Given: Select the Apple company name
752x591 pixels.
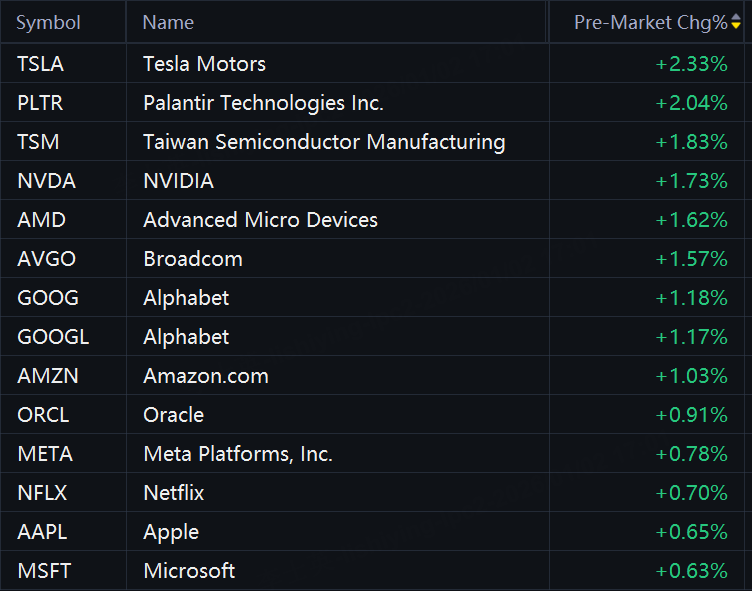Looking at the screenshot, I should [171, 532].
